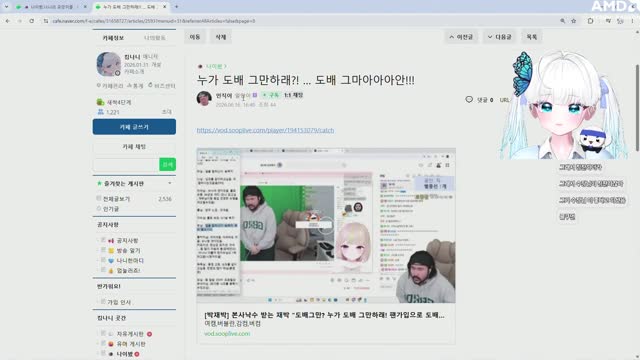Click the 카페 글쓰기 button
The width and height of the screenshot is (640, 360).
pos(134,127)
